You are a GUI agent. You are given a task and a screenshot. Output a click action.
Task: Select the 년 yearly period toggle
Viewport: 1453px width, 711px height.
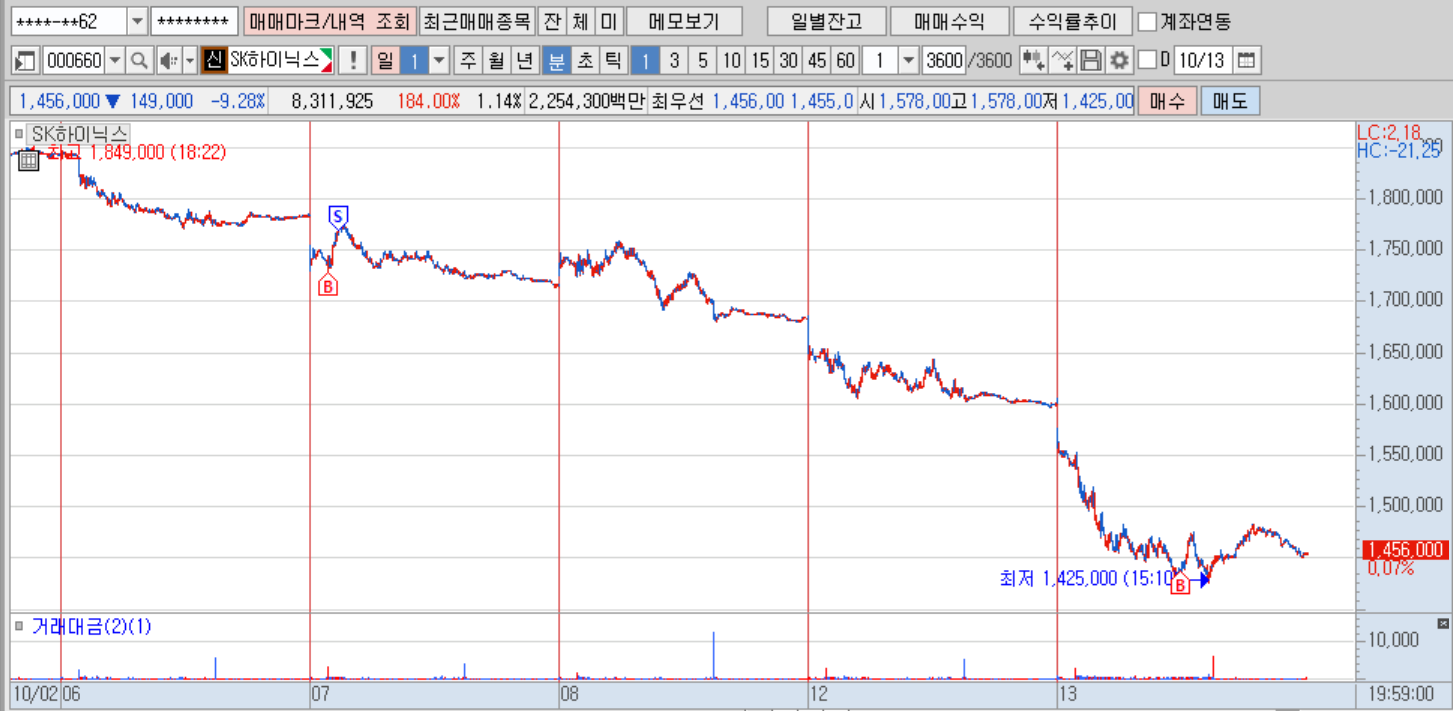(x=524, y=60)
